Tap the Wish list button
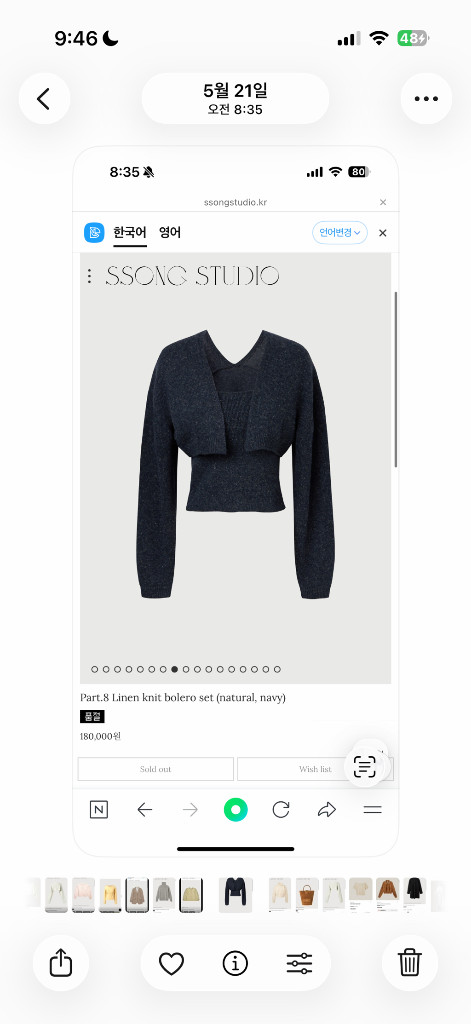The height and width of the screenshot is (1024, 471). [x=315, y=769]
